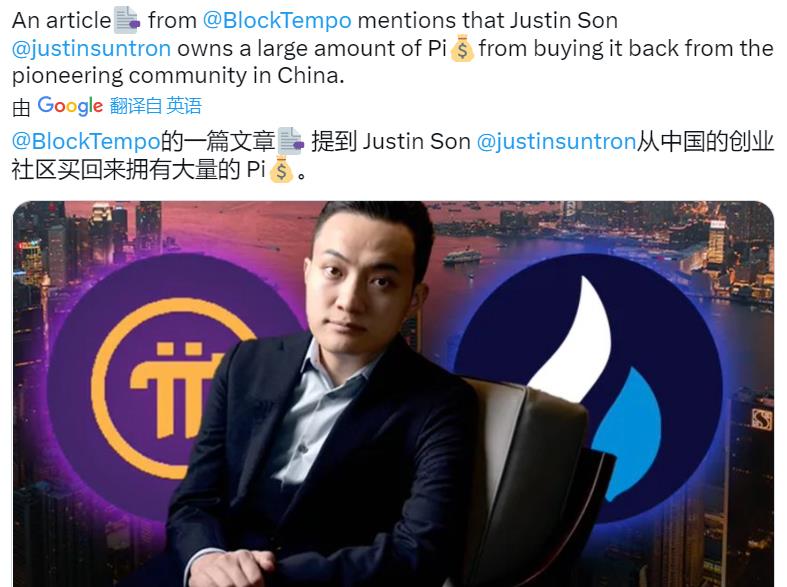Image resolution: width=787 pixels, height=587 pixels.
Task: Click the '翻译自 英语' translation link
Action: (156, 106)
